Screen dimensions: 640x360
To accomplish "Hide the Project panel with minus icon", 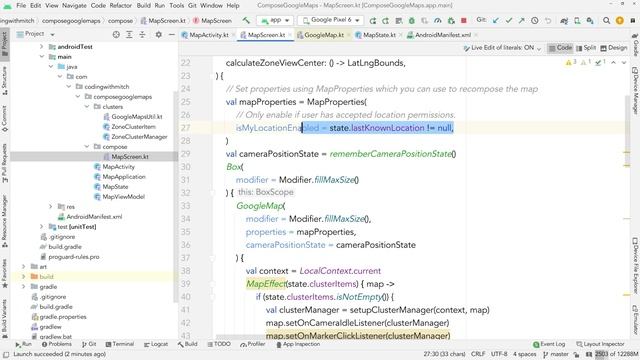I will [x=171, y=35].
